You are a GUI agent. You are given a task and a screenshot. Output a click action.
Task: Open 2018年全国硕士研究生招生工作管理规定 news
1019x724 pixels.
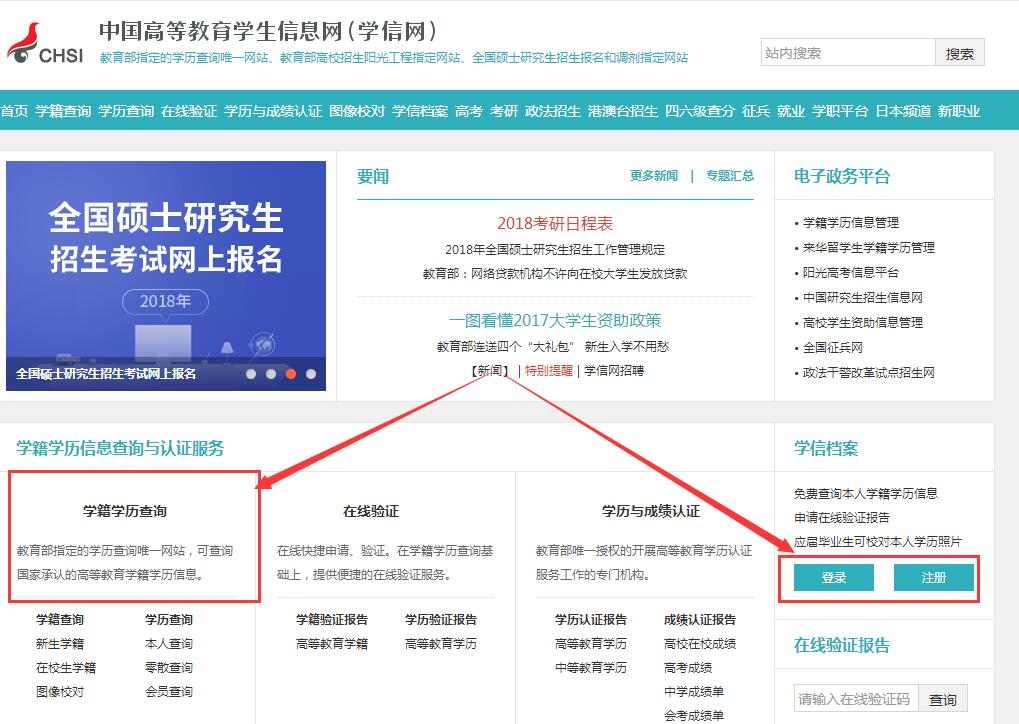click(555, 250)
